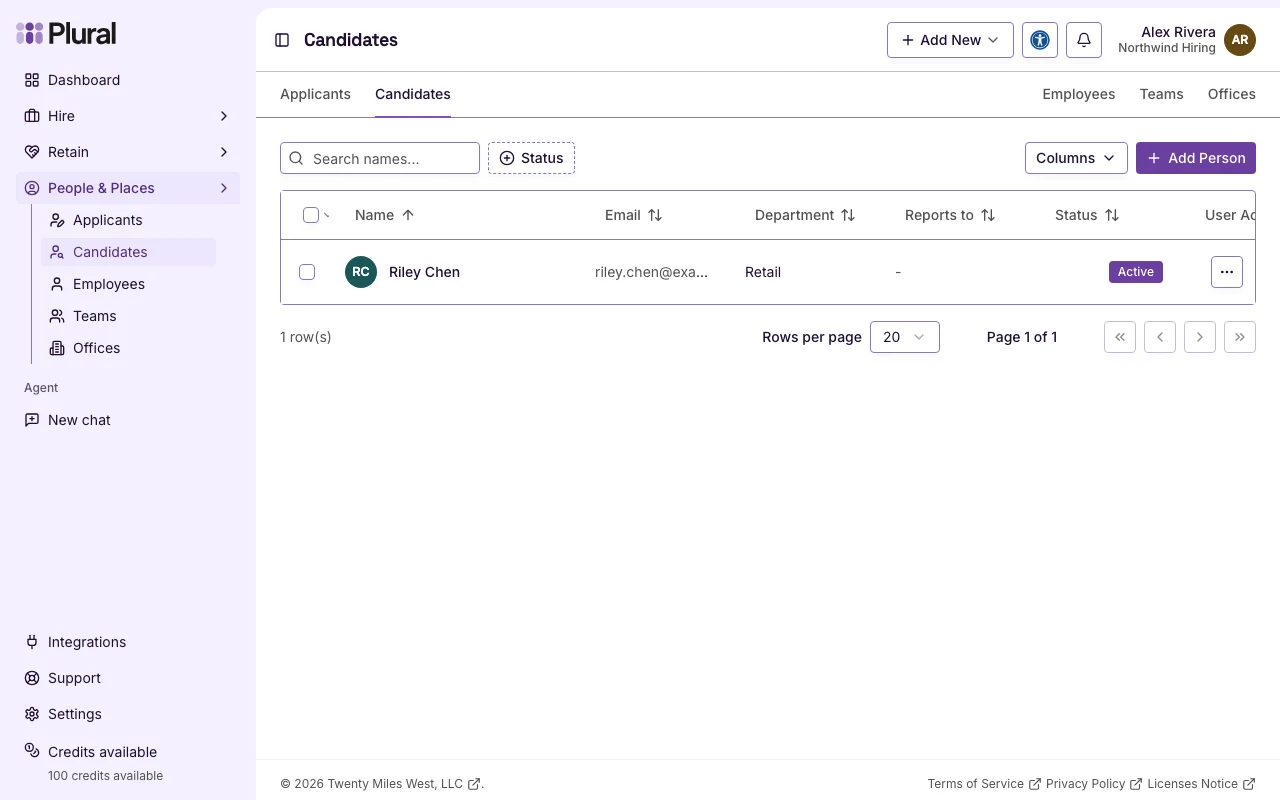Click the AR user avatar
Image resolution: width=1280 pixels, height=800 pixels.
pos(1240,40)
